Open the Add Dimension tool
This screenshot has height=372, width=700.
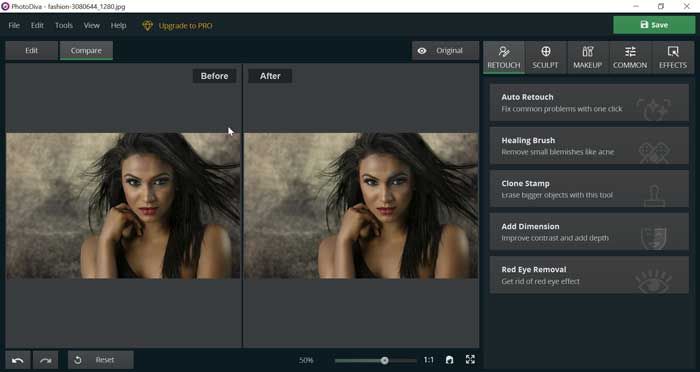pos(589,232)
